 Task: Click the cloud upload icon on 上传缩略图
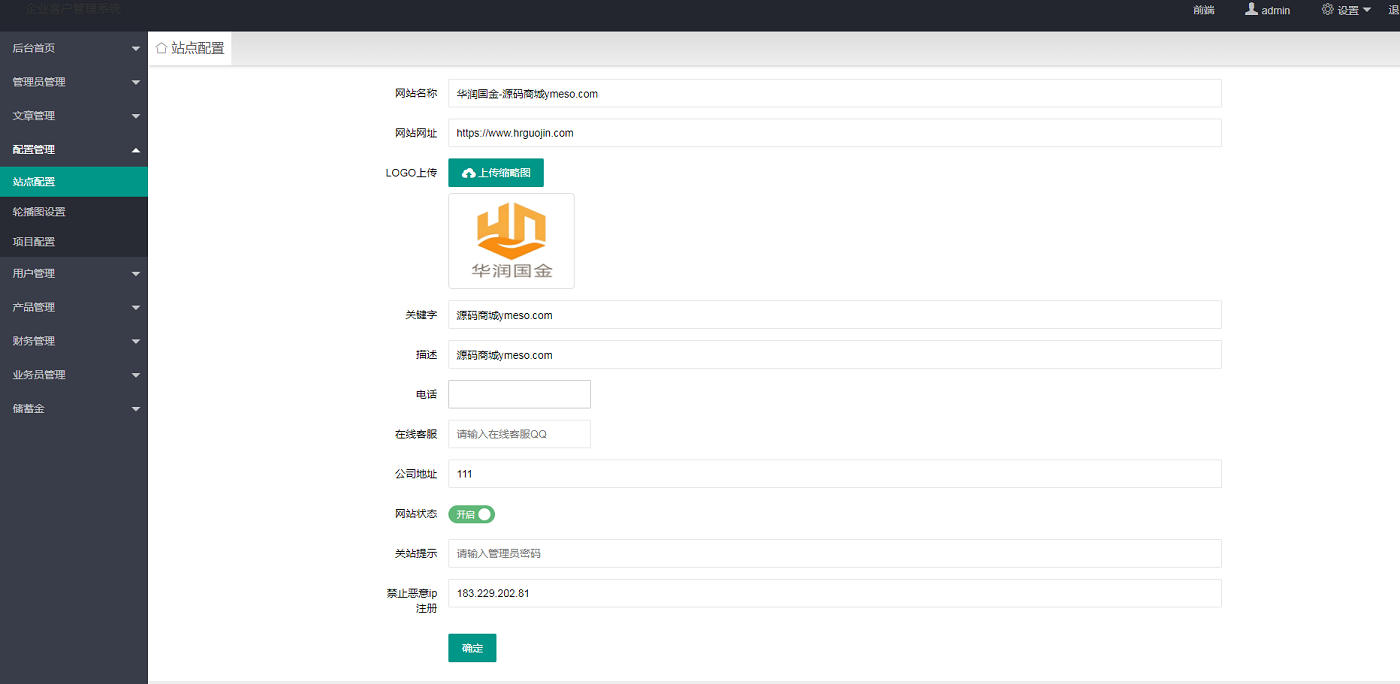[x=468, y=173]
